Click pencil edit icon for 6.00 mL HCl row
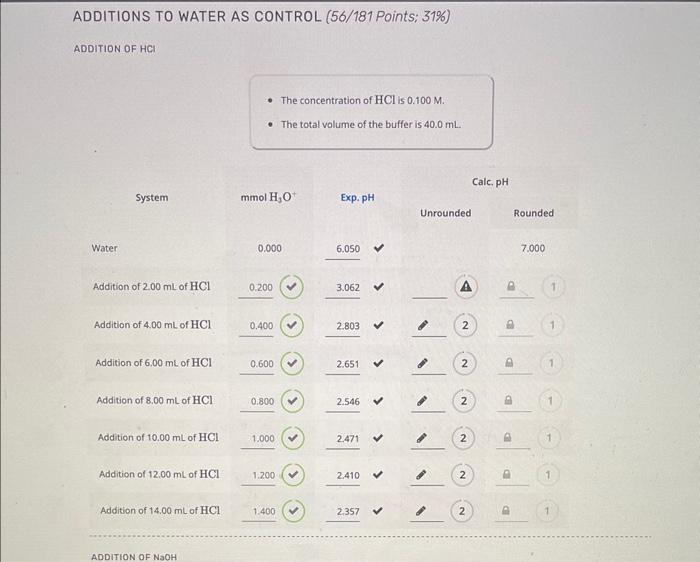Screen dimensions: 700x562 [x=422, y=363]
